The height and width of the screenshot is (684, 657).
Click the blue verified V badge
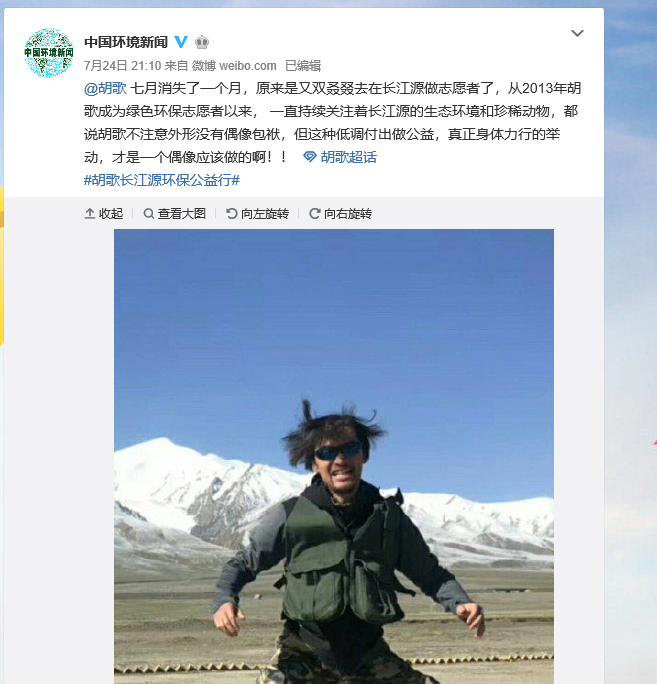[x=181, y=42]
